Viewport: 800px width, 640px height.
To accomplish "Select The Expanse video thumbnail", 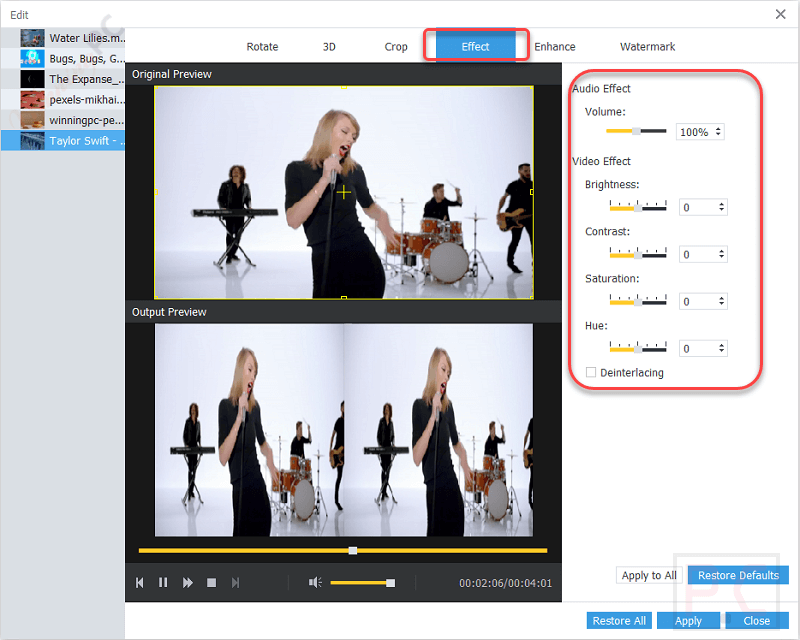I will 32,79.
